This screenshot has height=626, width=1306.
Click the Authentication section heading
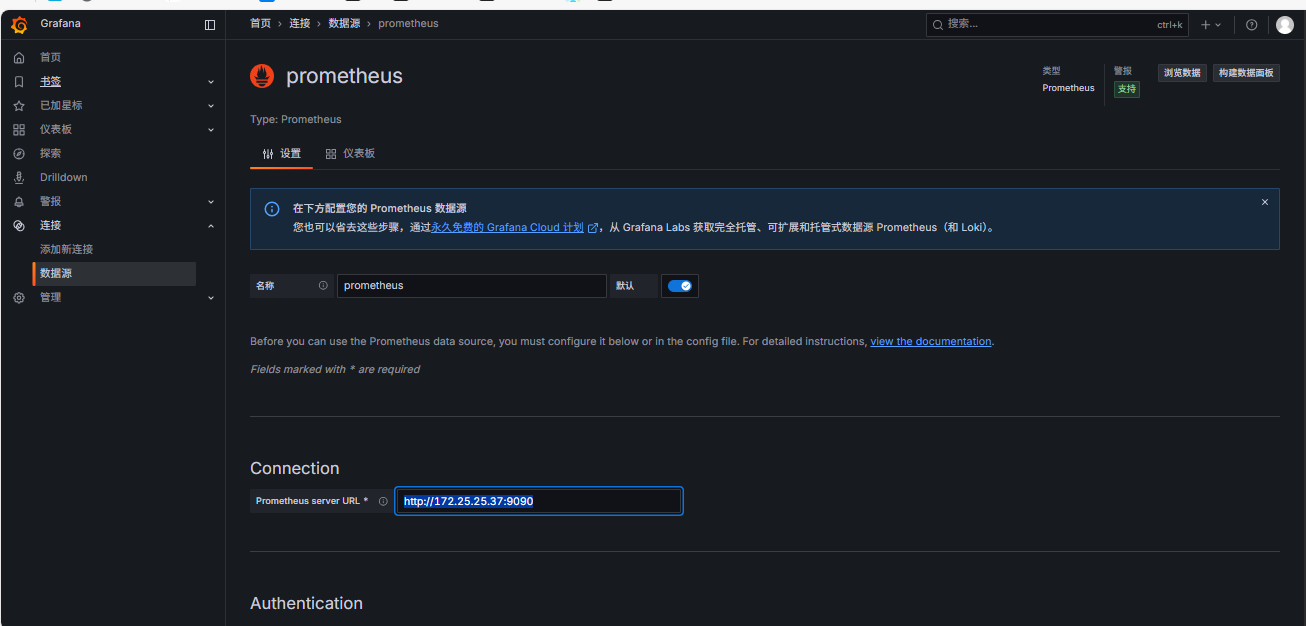(x=306, y=603)
